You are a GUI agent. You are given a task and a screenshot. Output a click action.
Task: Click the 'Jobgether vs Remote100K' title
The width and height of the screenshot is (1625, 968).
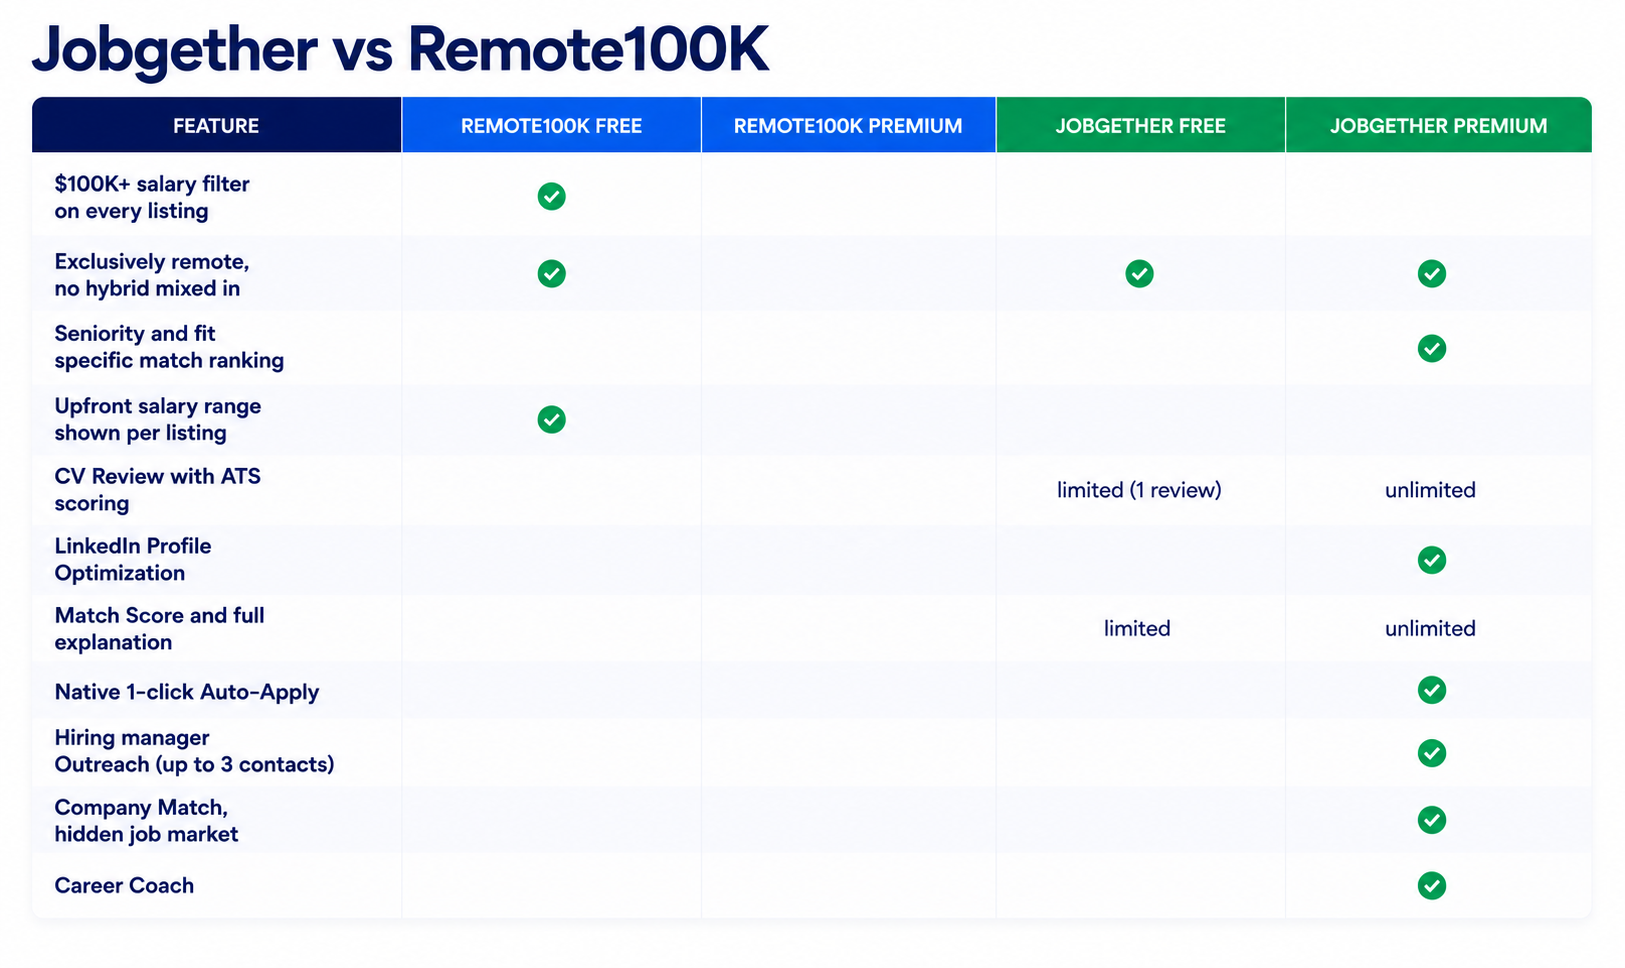pyautogui.click(x=400, y=50)
